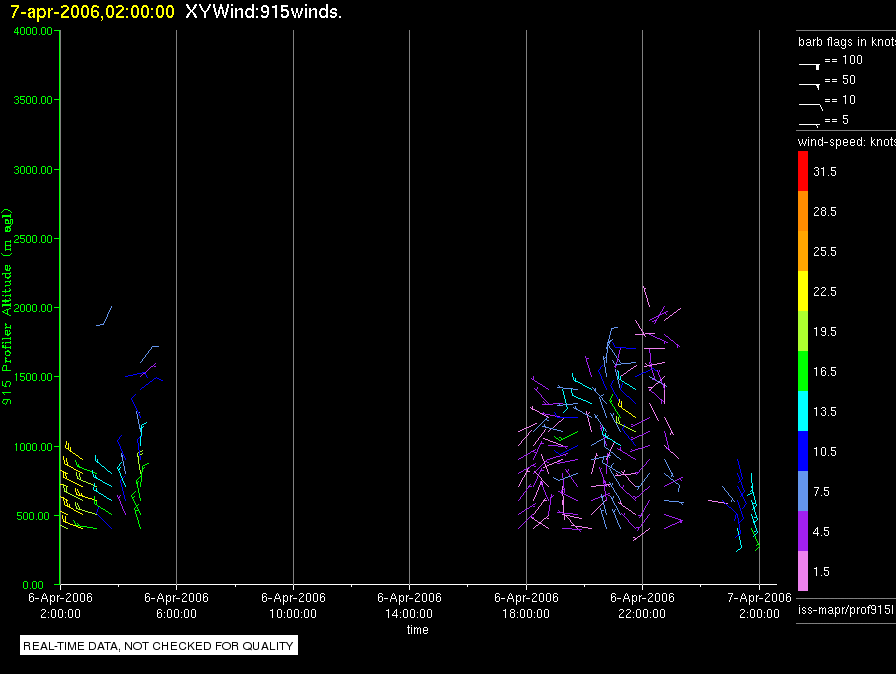Click the light blue 7.5 knots swatch

point(803,491)
